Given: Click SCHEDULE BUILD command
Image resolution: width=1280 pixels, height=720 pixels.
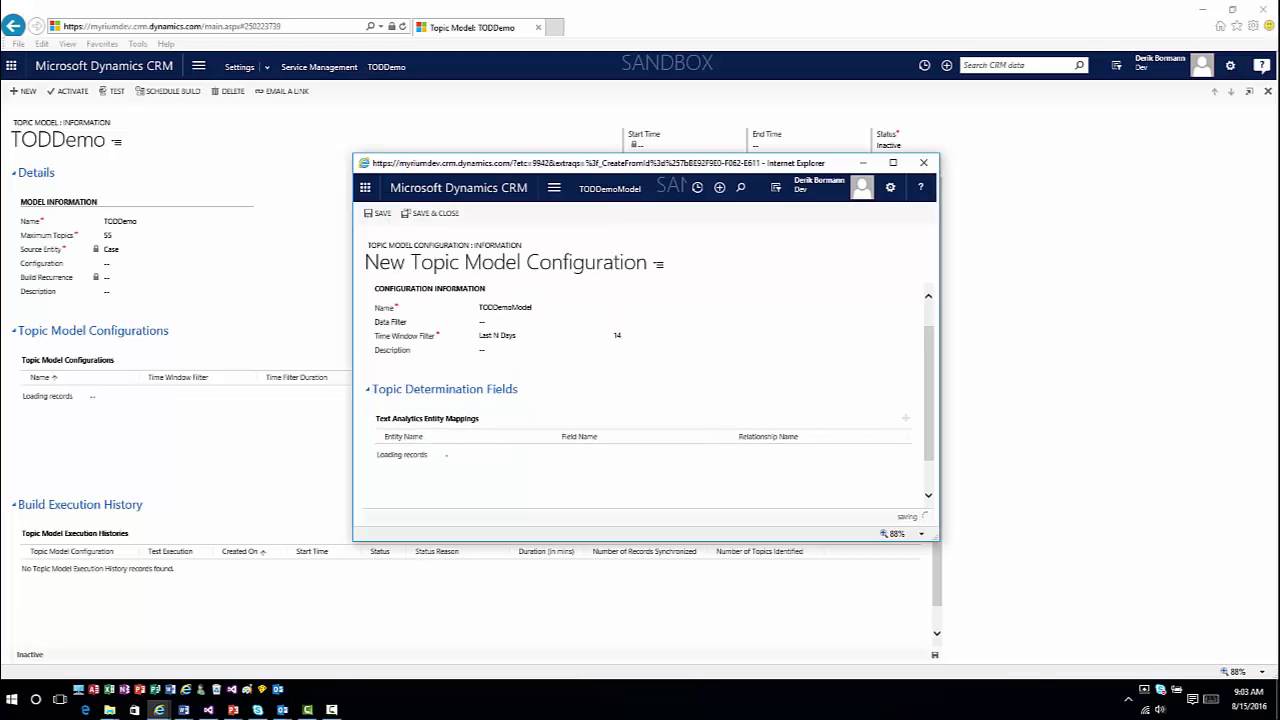Looking at the screenshot, I should (x=168, y=91).
